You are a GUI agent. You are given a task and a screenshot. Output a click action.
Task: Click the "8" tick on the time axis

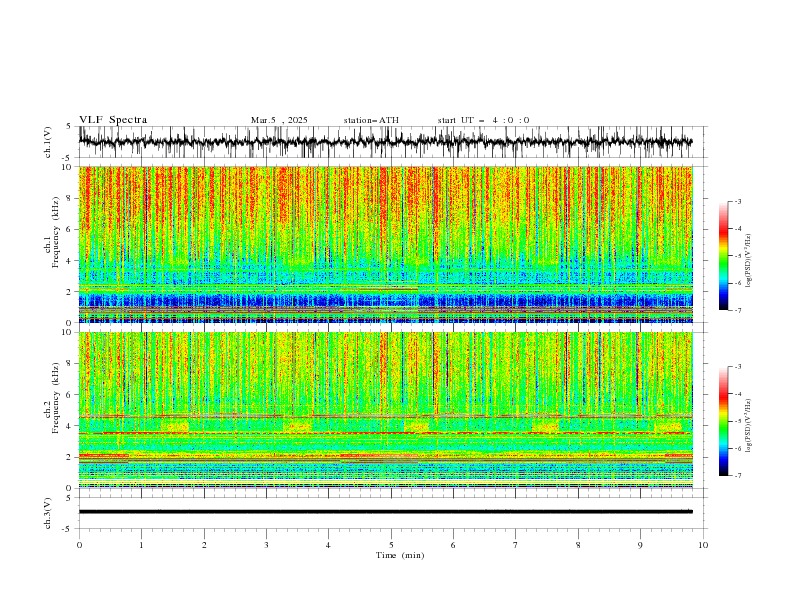click(578, 545)
